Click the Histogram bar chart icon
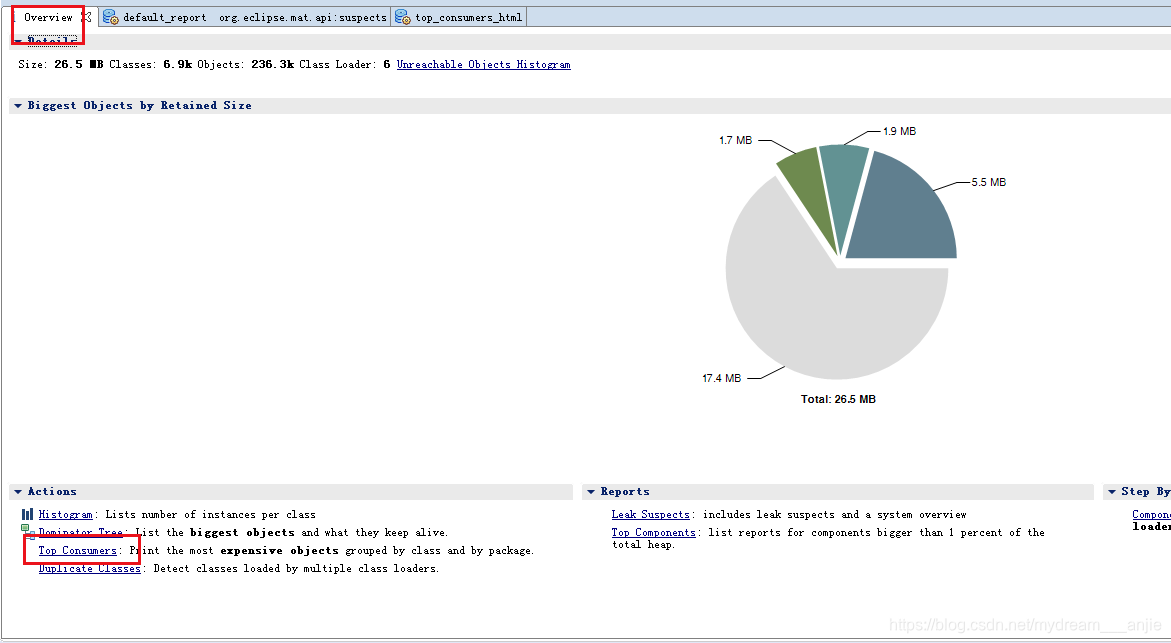Screen dimensions: 1171x643 (28, 514)
